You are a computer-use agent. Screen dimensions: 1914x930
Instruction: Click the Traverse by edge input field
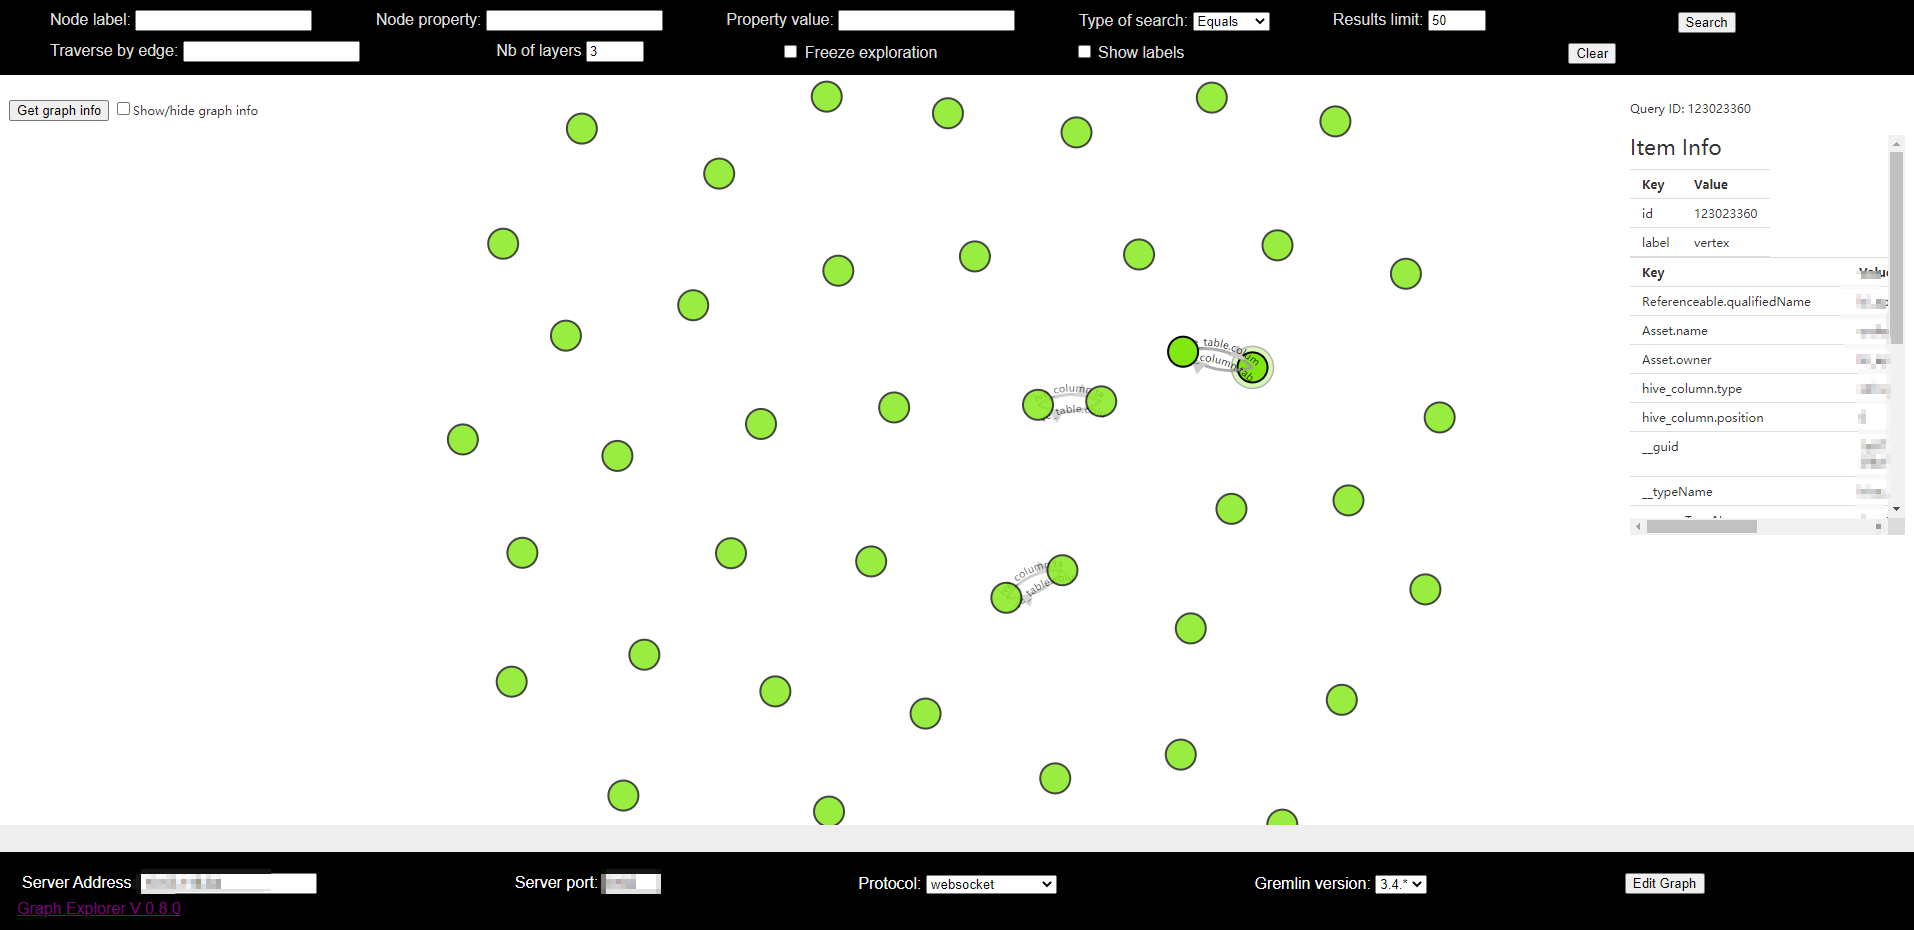click(271, 51)
